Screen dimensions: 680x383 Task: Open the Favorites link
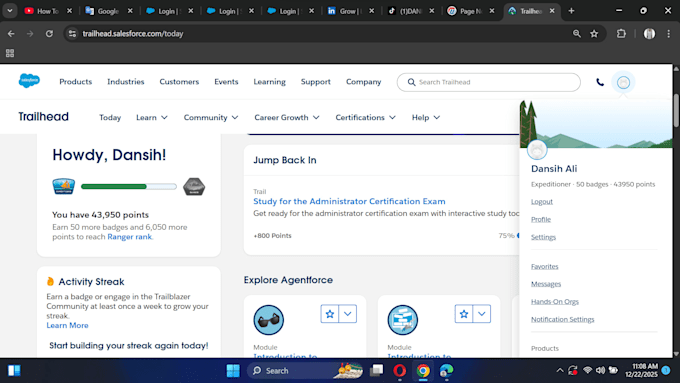545,266
